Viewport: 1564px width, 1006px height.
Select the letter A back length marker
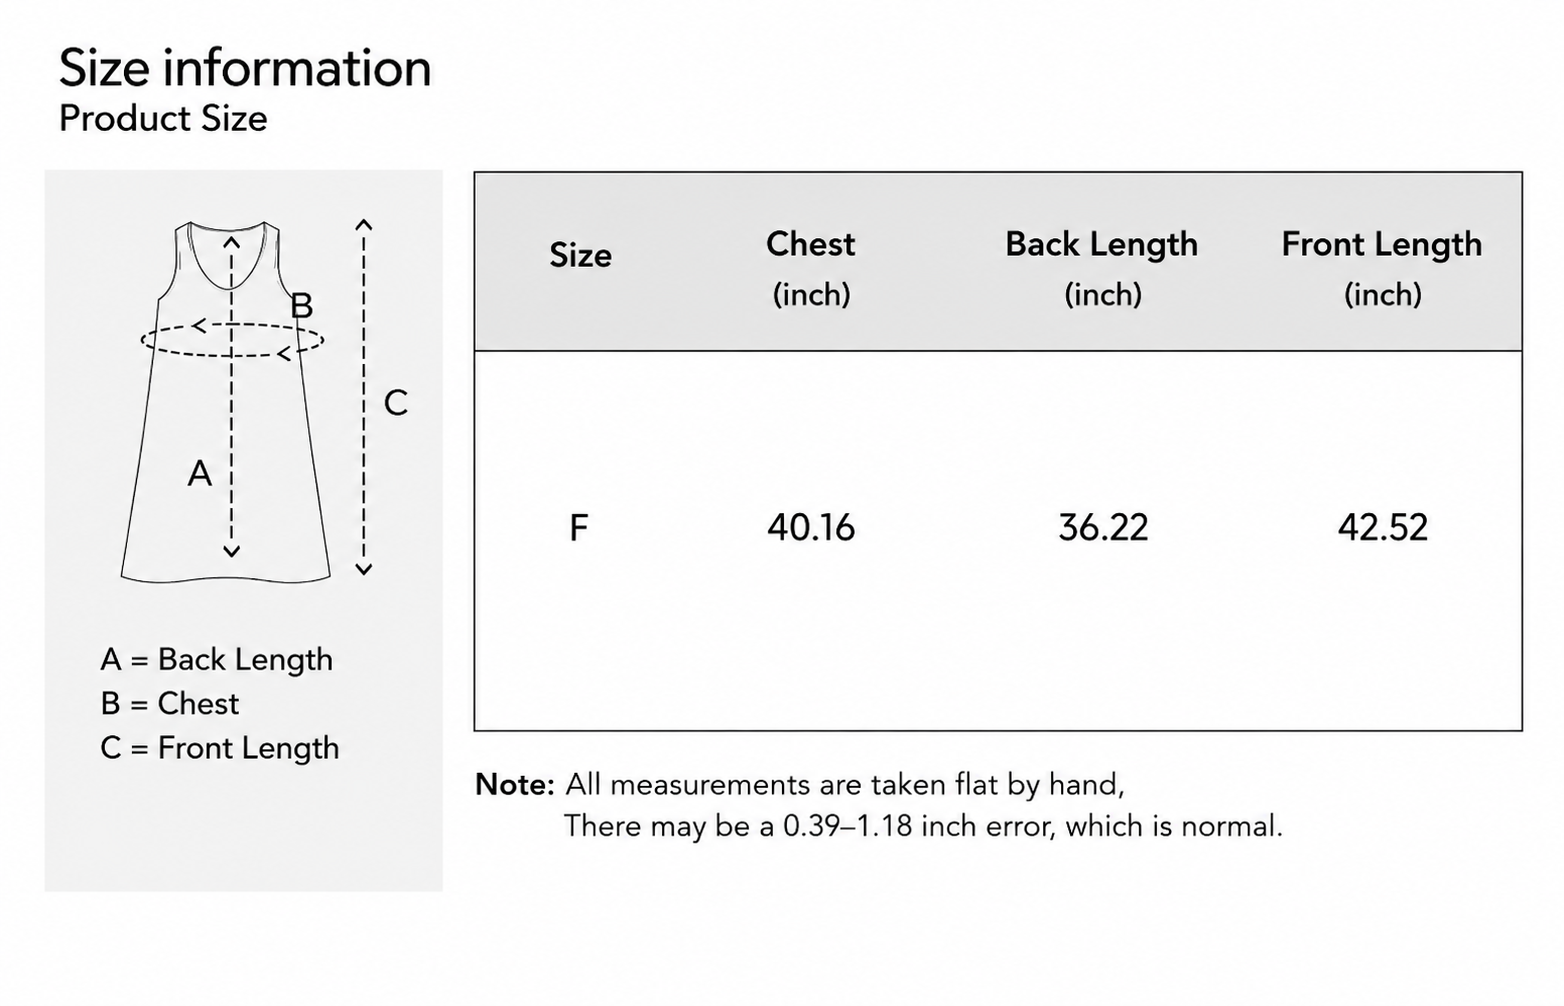[x=200, y=473]
